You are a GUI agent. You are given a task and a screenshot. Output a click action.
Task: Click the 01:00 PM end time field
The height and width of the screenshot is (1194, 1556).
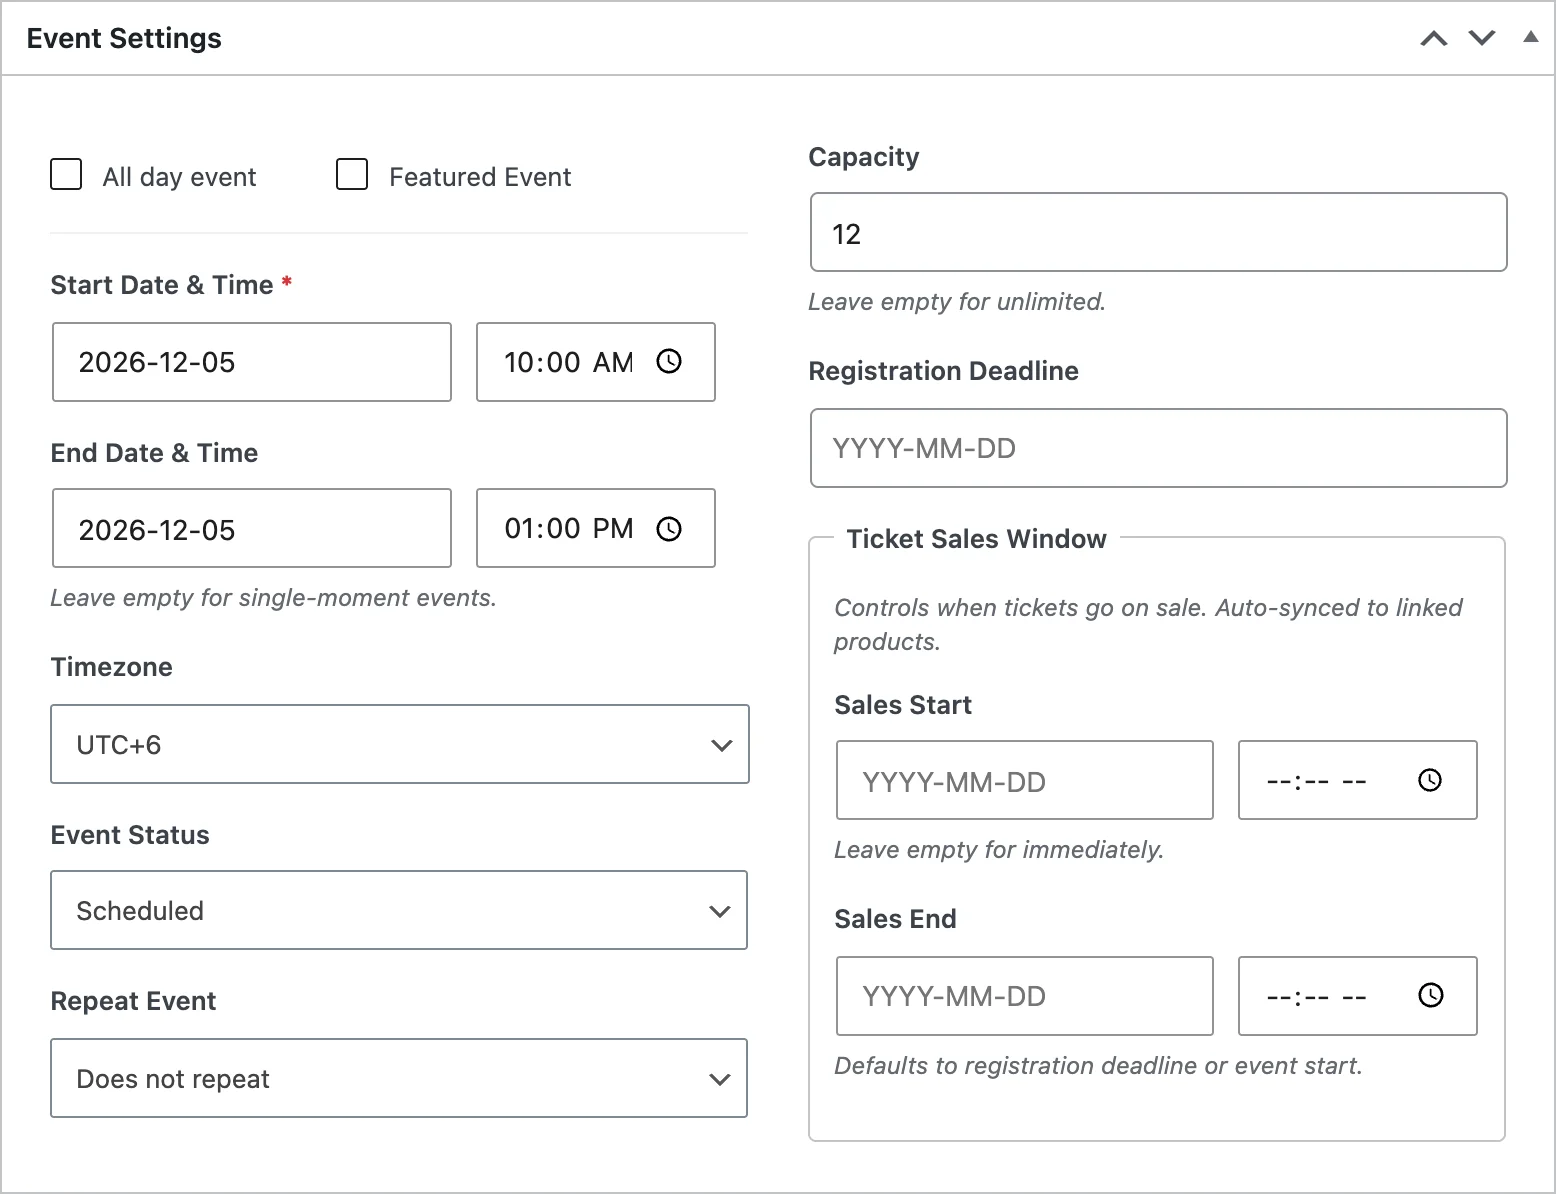596,528
